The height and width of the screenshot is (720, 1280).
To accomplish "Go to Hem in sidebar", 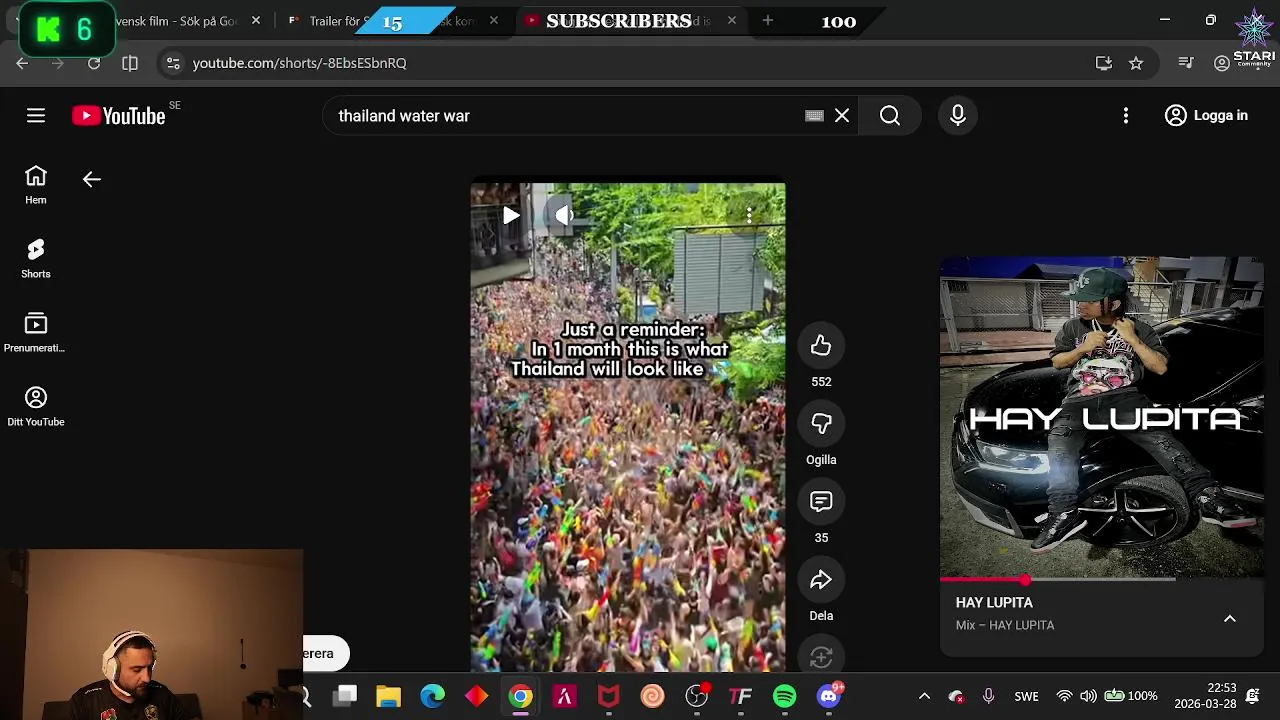I will click(x=36, y=185).
